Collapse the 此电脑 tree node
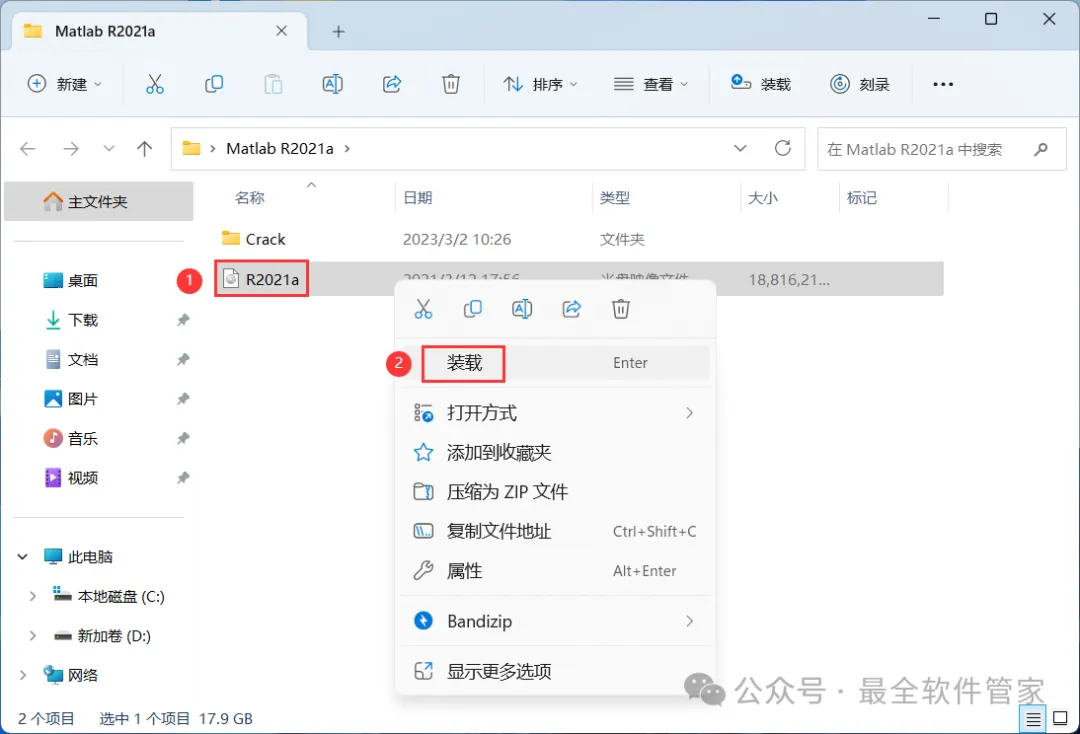The width and height of the screenshot is (1080, 734). point(23,556)
